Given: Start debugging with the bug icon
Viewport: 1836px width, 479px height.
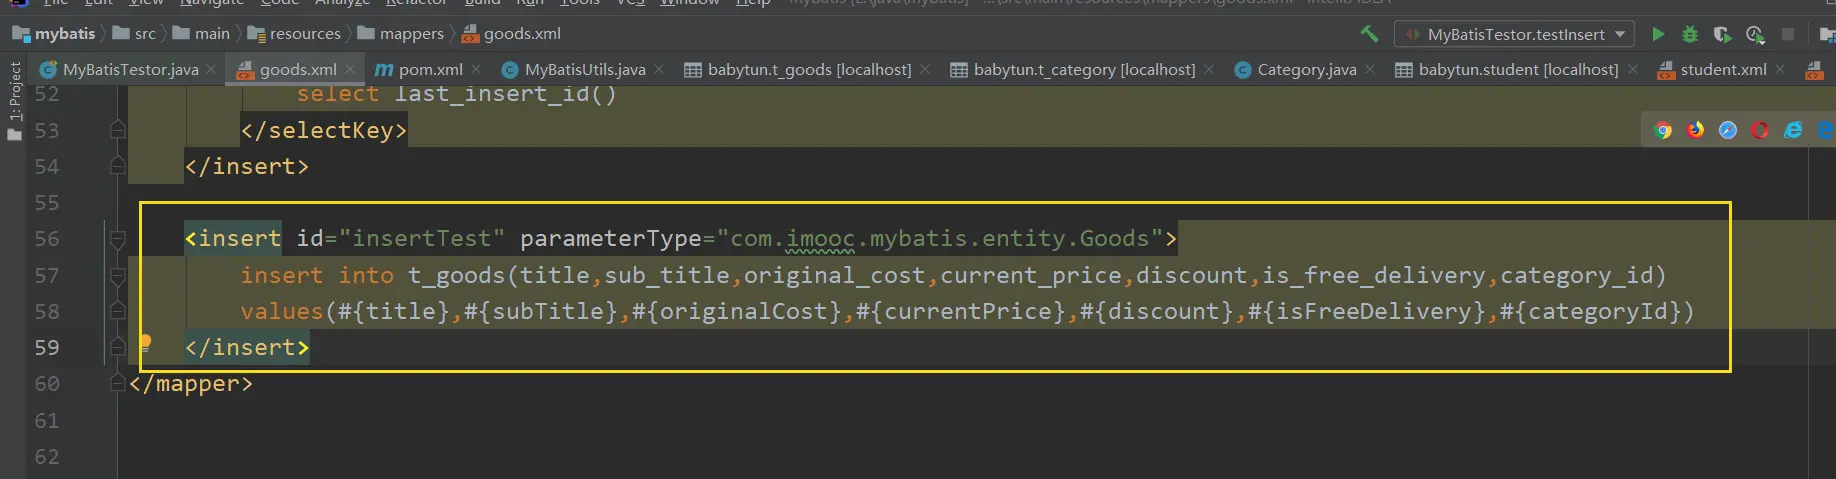Looking at the screenshot, I should tap(1690, 34).
